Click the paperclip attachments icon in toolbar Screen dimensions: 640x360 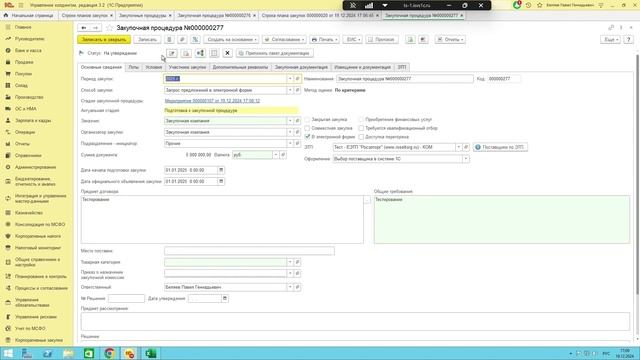click(182, 40)
